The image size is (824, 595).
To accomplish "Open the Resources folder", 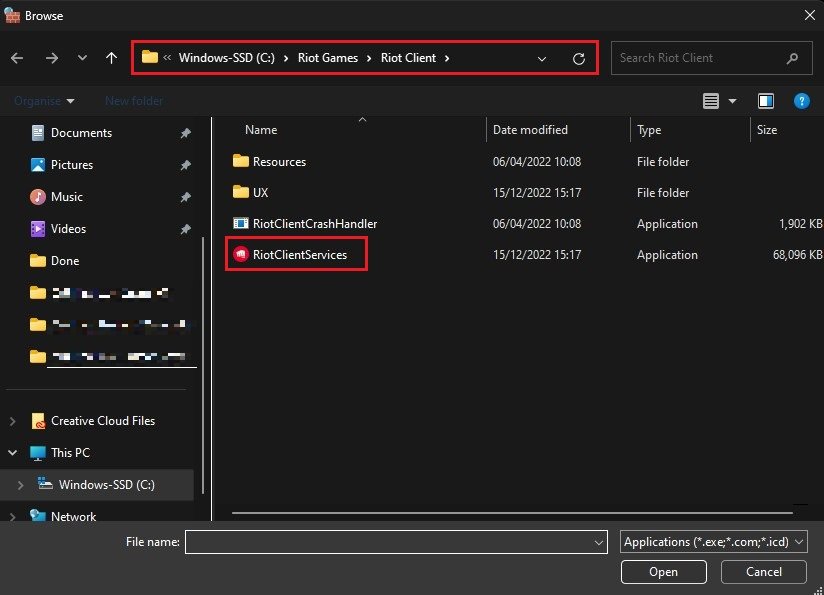I will 279,162.
